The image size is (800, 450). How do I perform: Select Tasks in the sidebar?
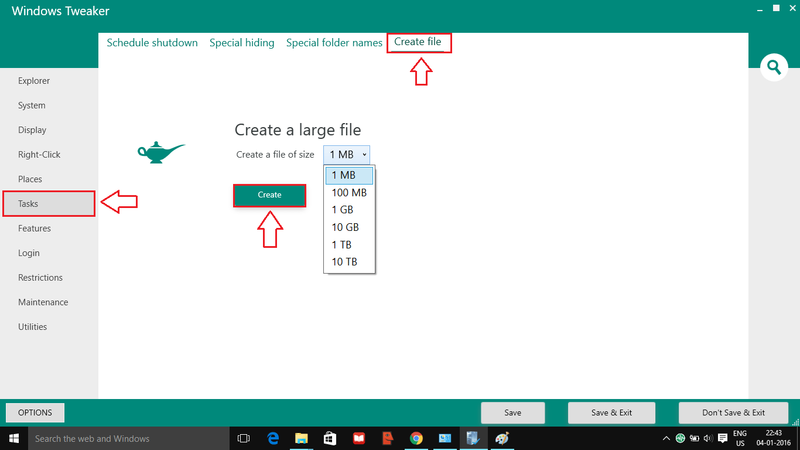click(49, 204)
